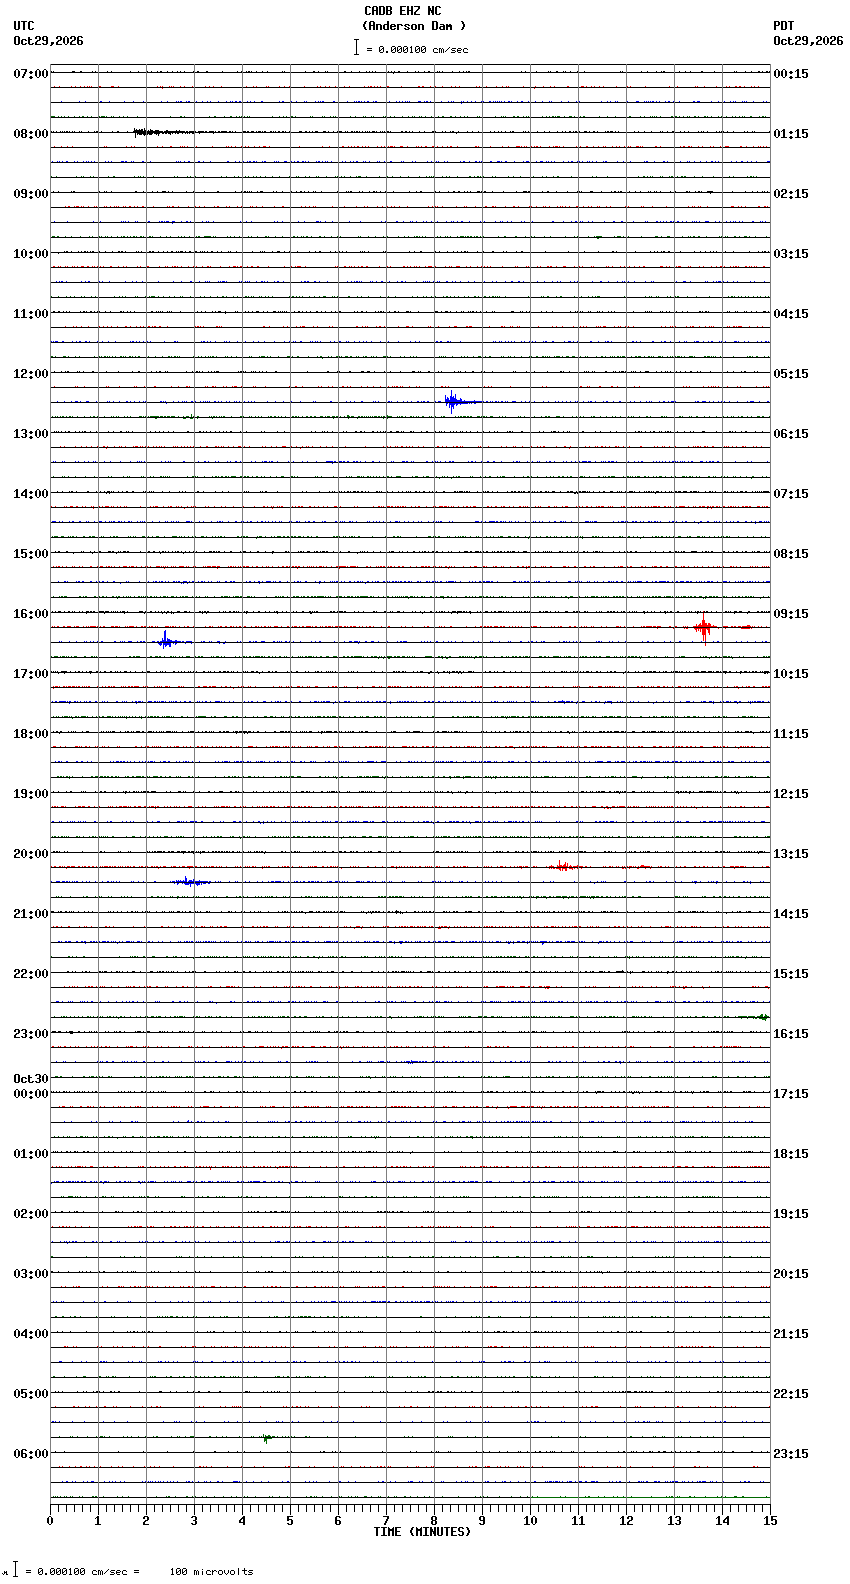
Task: Click the PDT timezone label
Action: [783, 26]
